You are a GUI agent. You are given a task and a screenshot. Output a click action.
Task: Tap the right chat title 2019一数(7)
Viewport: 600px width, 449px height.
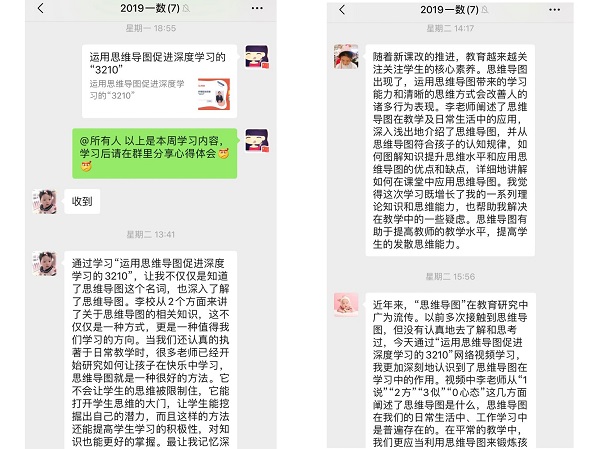tap(449, 10)
